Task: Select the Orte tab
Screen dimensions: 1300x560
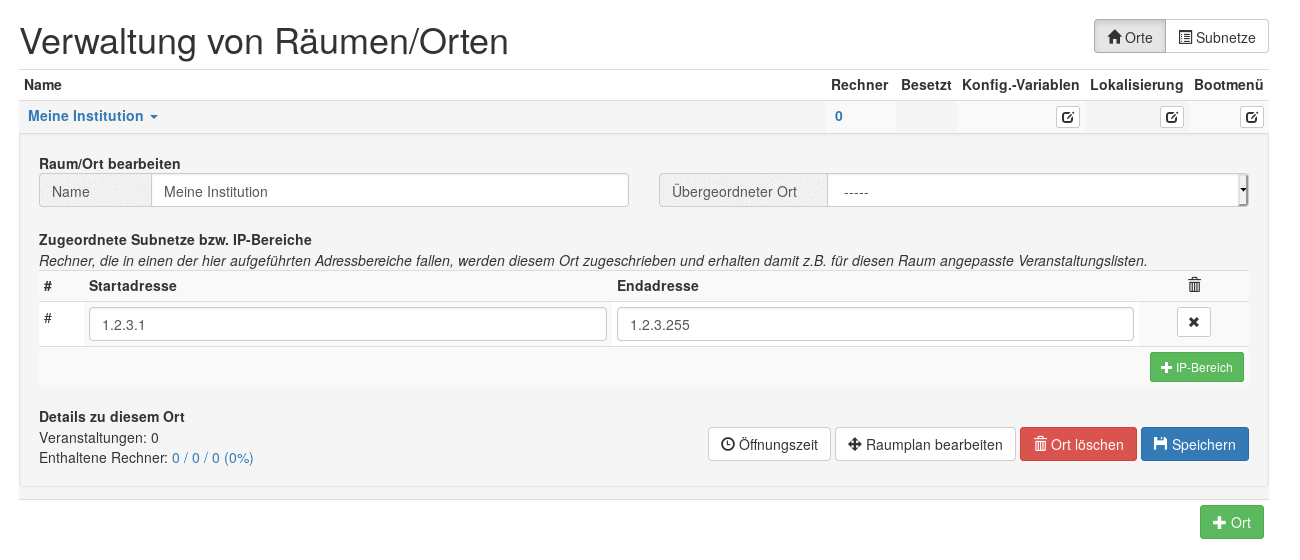Action: tap(1130, 37)
